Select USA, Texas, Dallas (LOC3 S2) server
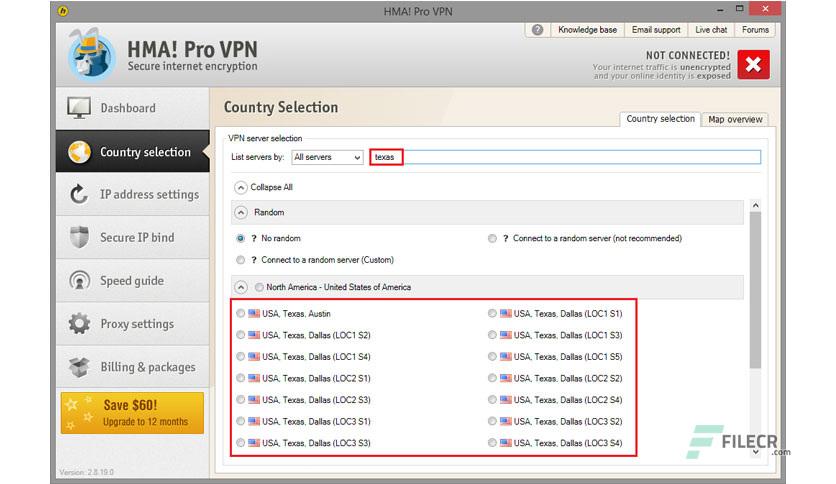The height and width of the screenshot is (484, 836). point(492,421)
